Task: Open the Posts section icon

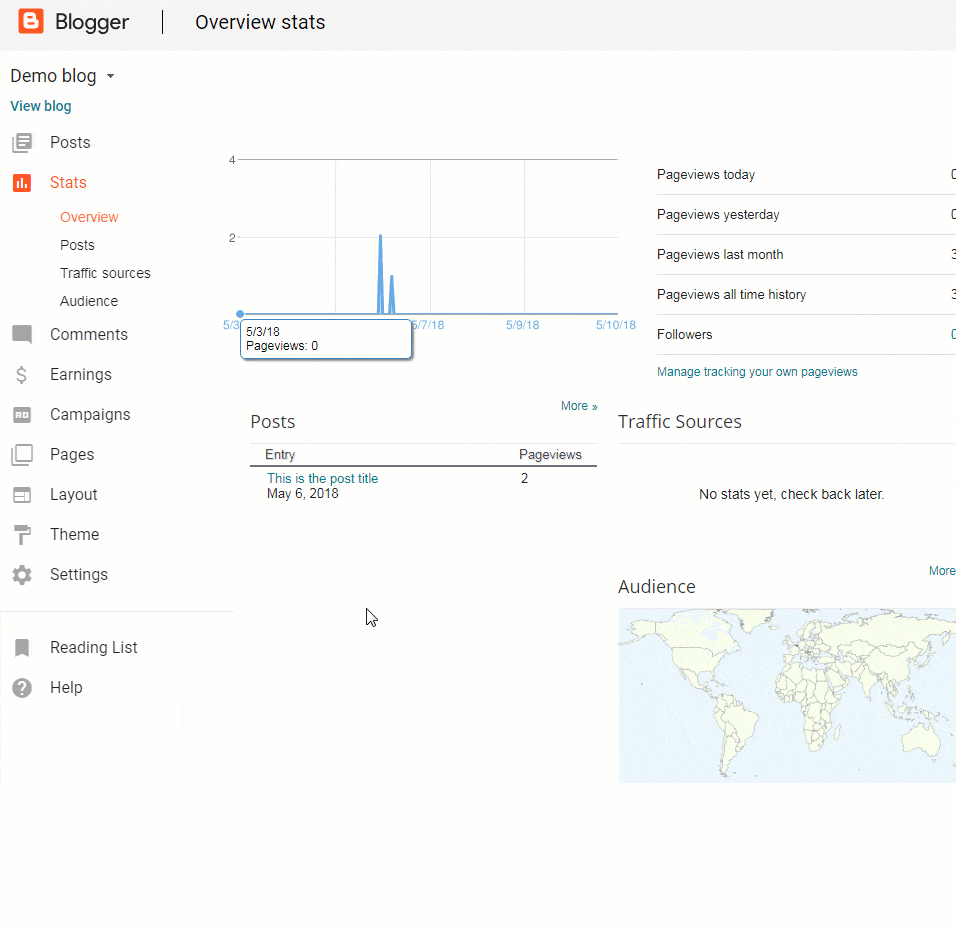Action: point(22,143)
